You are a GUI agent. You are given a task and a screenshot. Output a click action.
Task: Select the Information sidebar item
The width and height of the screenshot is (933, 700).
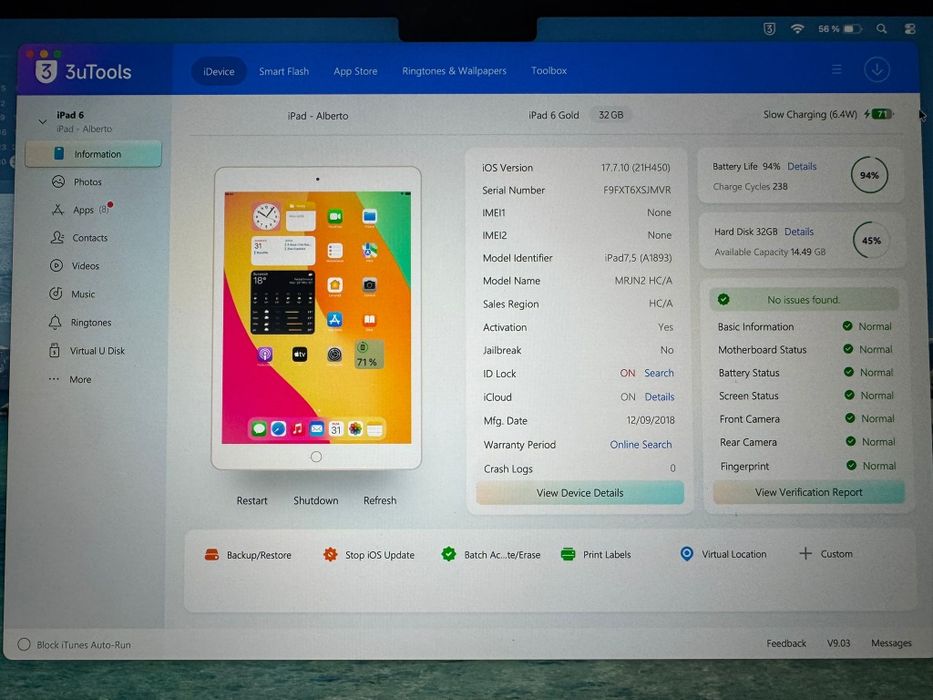coord(93,154)
